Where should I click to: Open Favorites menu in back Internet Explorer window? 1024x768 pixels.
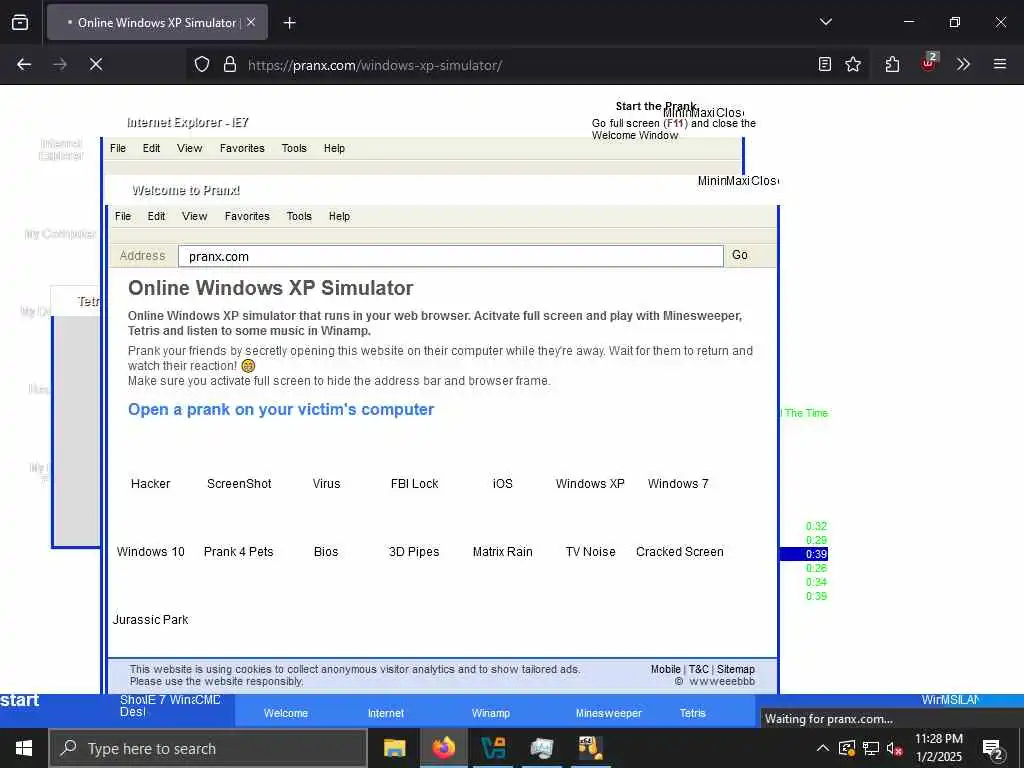pos(242,148)
